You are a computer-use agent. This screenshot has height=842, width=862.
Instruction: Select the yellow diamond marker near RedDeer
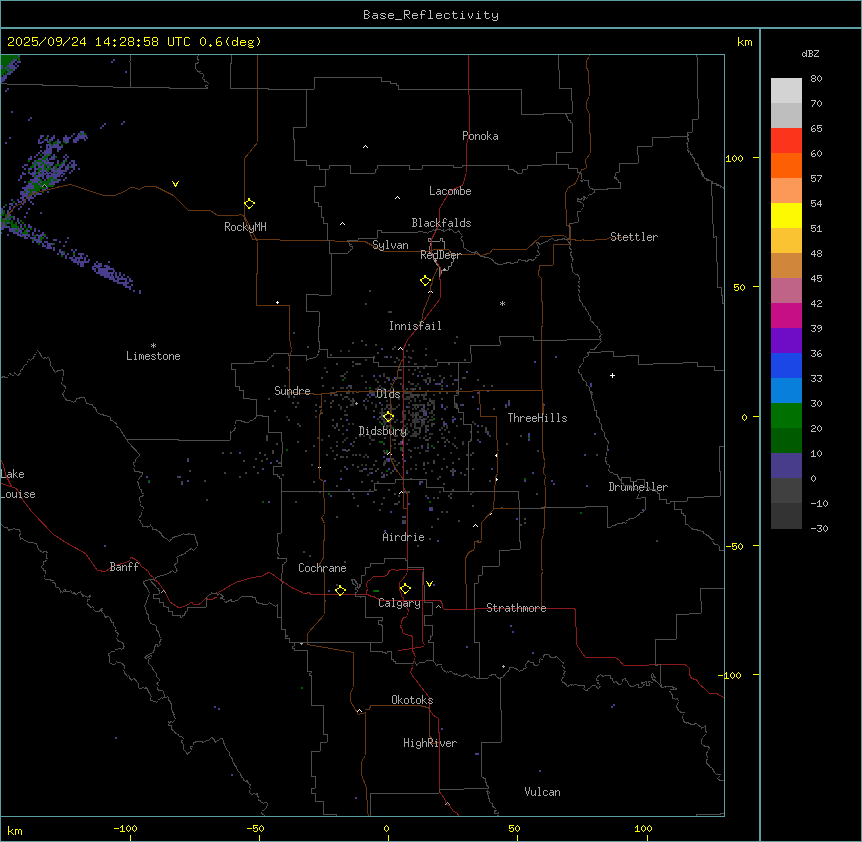coord(426,280)
